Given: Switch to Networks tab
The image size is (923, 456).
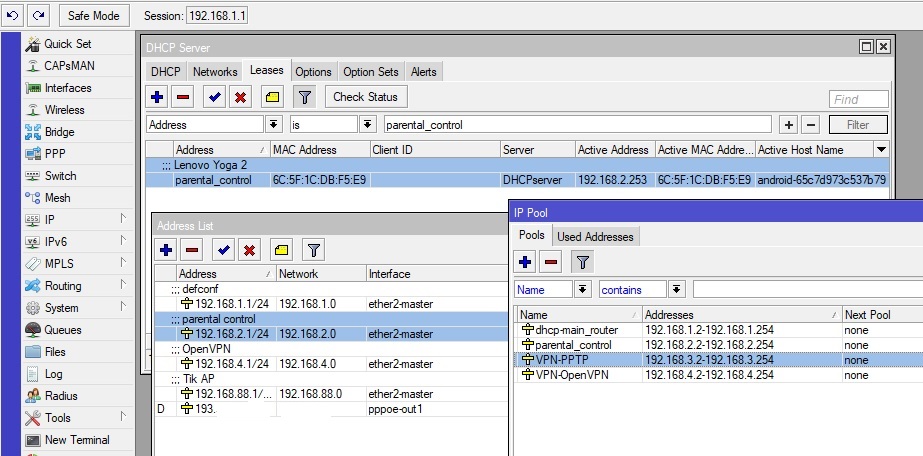Looking at the screenshot, I should point(215,72).
